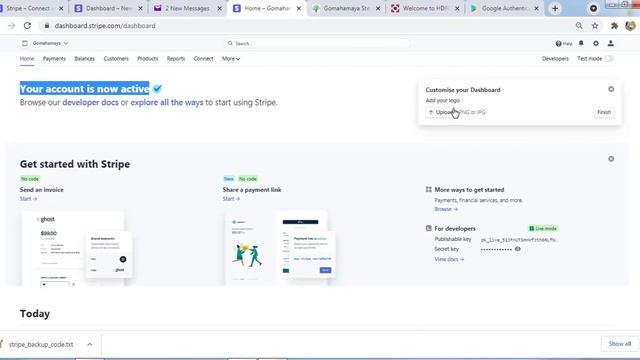Click the Help icon in Stripe header
The image size is (640, 360).
[x=564, y=44]
